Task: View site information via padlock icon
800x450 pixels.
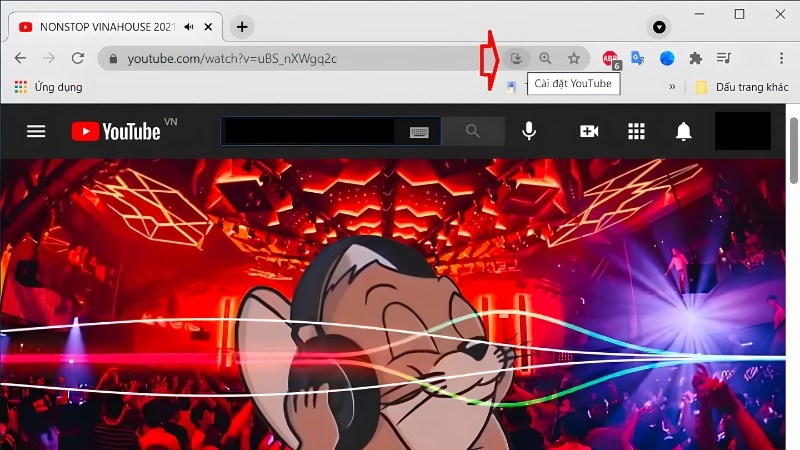Action: click(x=113, y=59)
